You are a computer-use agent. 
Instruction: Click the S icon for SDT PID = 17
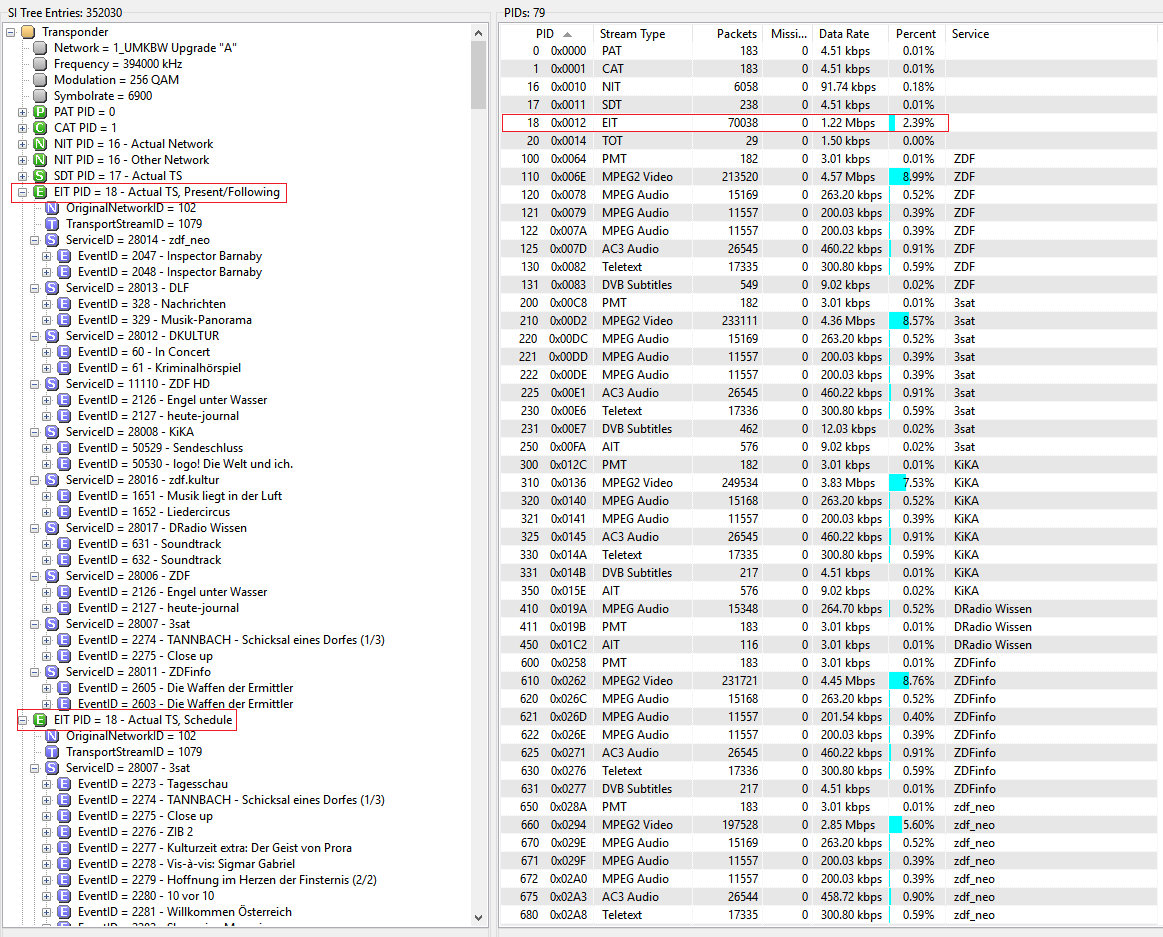point(40,176)
